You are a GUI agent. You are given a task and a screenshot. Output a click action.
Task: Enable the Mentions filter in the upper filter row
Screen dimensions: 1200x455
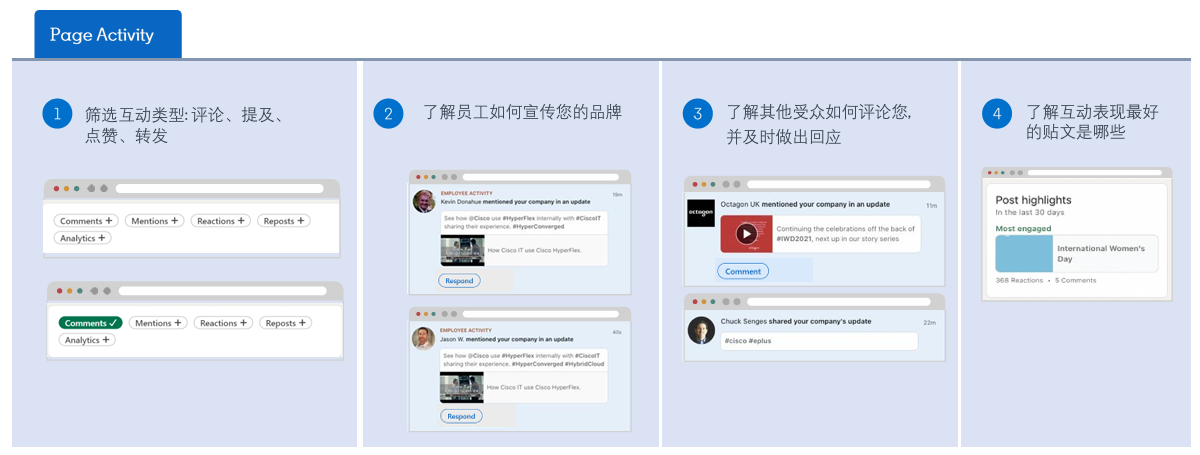[x=155, y=221]
